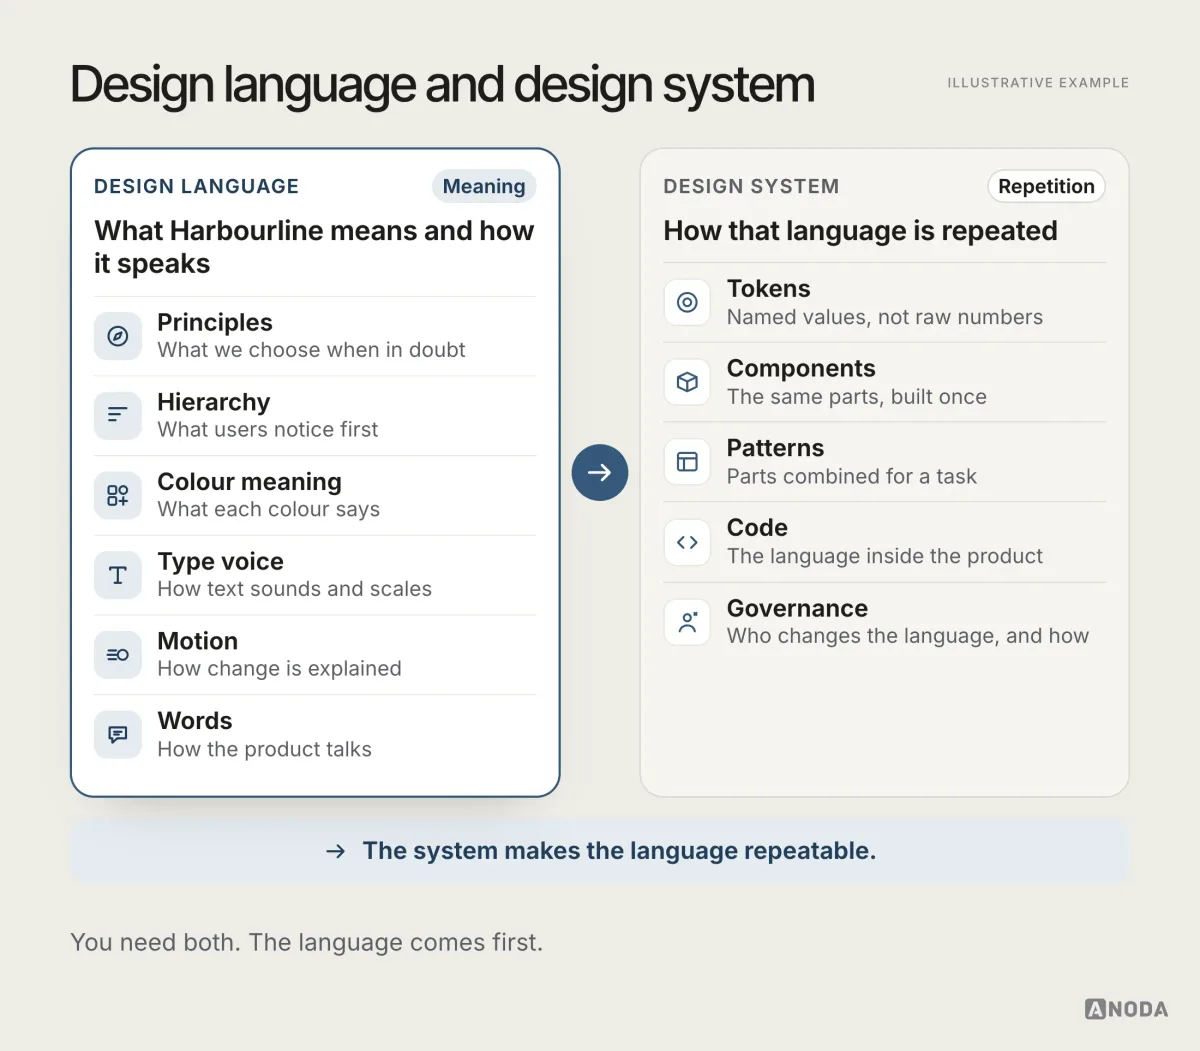Select the Hierarchy heading
Screen dimensions: 1200x1051
(214, 402)
